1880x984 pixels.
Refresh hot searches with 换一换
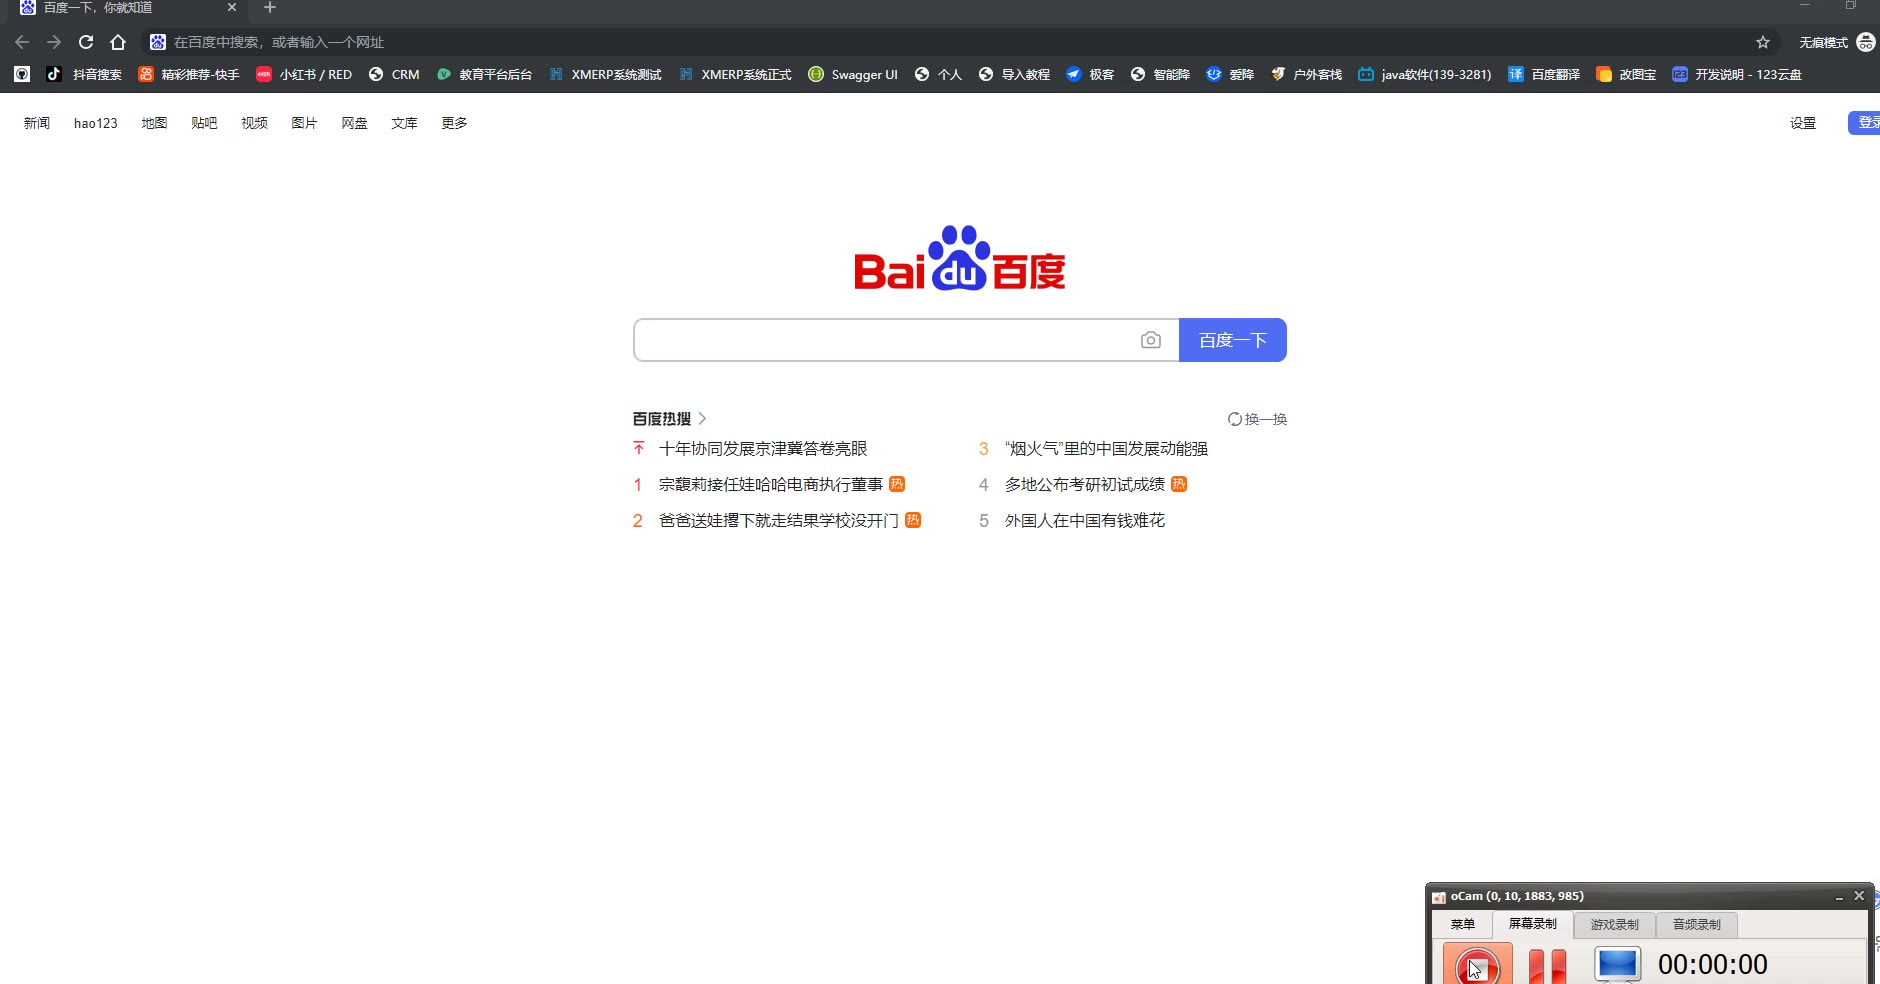pyautogui.click(x=1258, y=419)
